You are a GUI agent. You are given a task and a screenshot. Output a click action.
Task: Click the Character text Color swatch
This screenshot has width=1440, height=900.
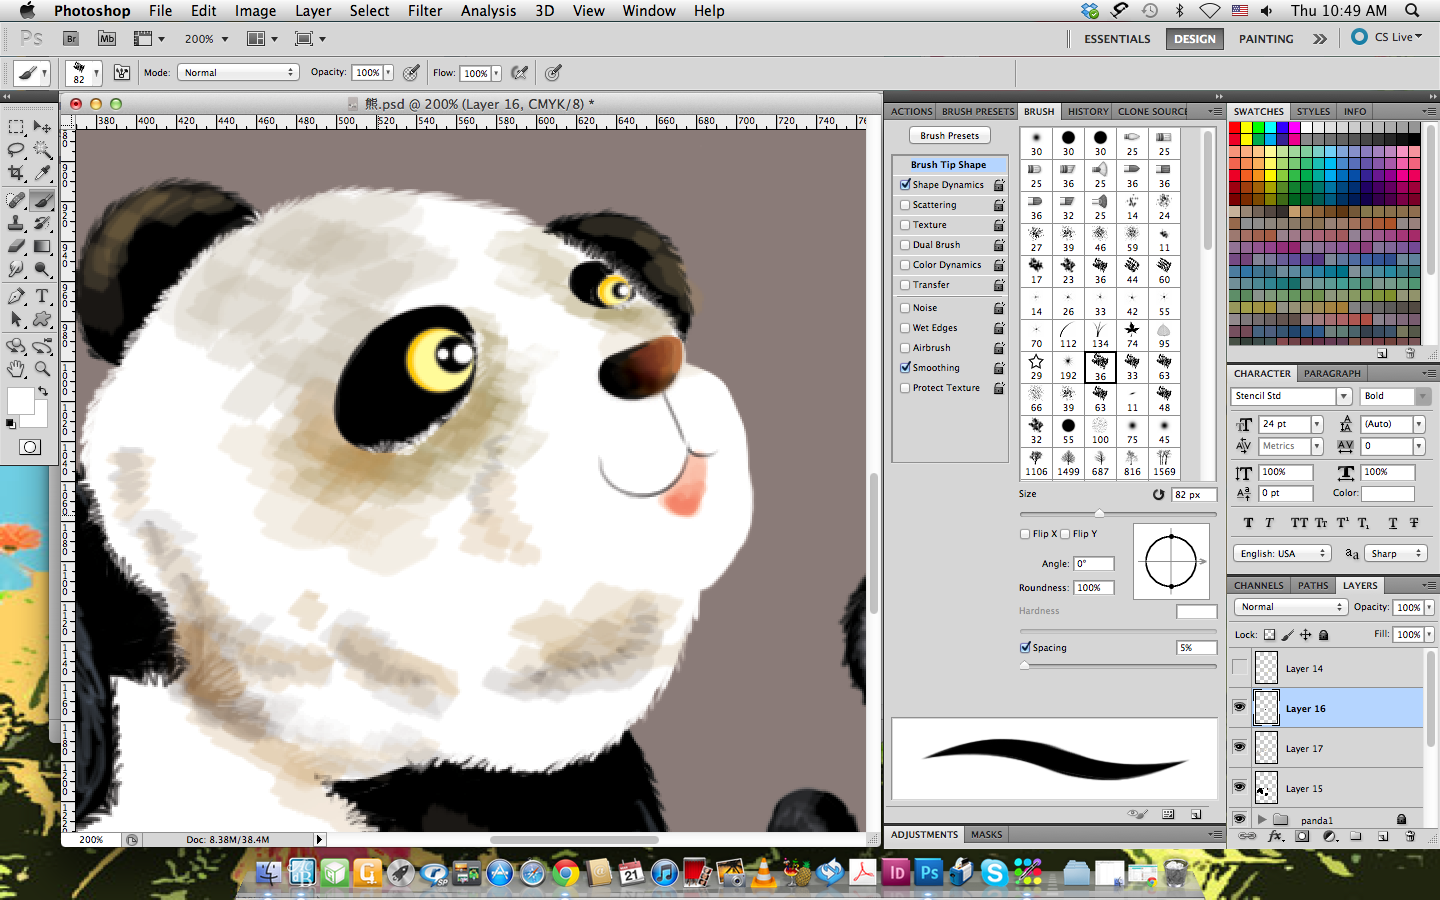(1387, 493)
